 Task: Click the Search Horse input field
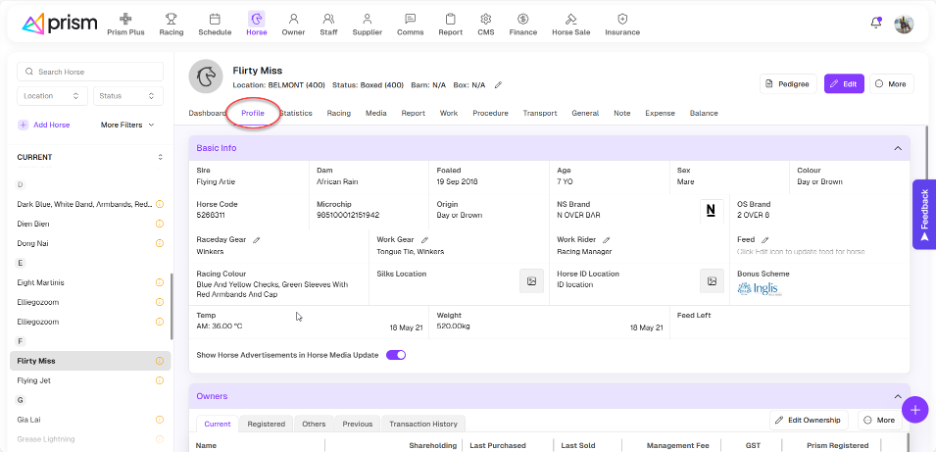point(90,72)
